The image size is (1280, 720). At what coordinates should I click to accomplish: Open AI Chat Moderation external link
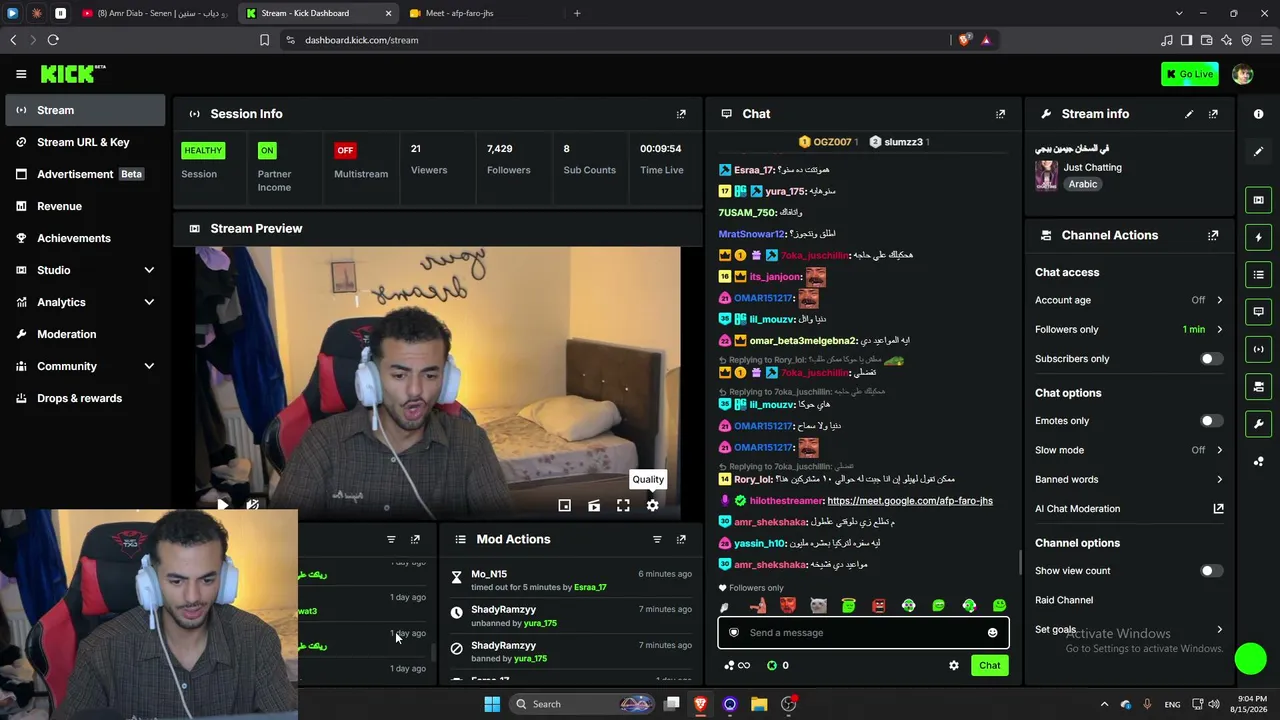[1218, 509]
